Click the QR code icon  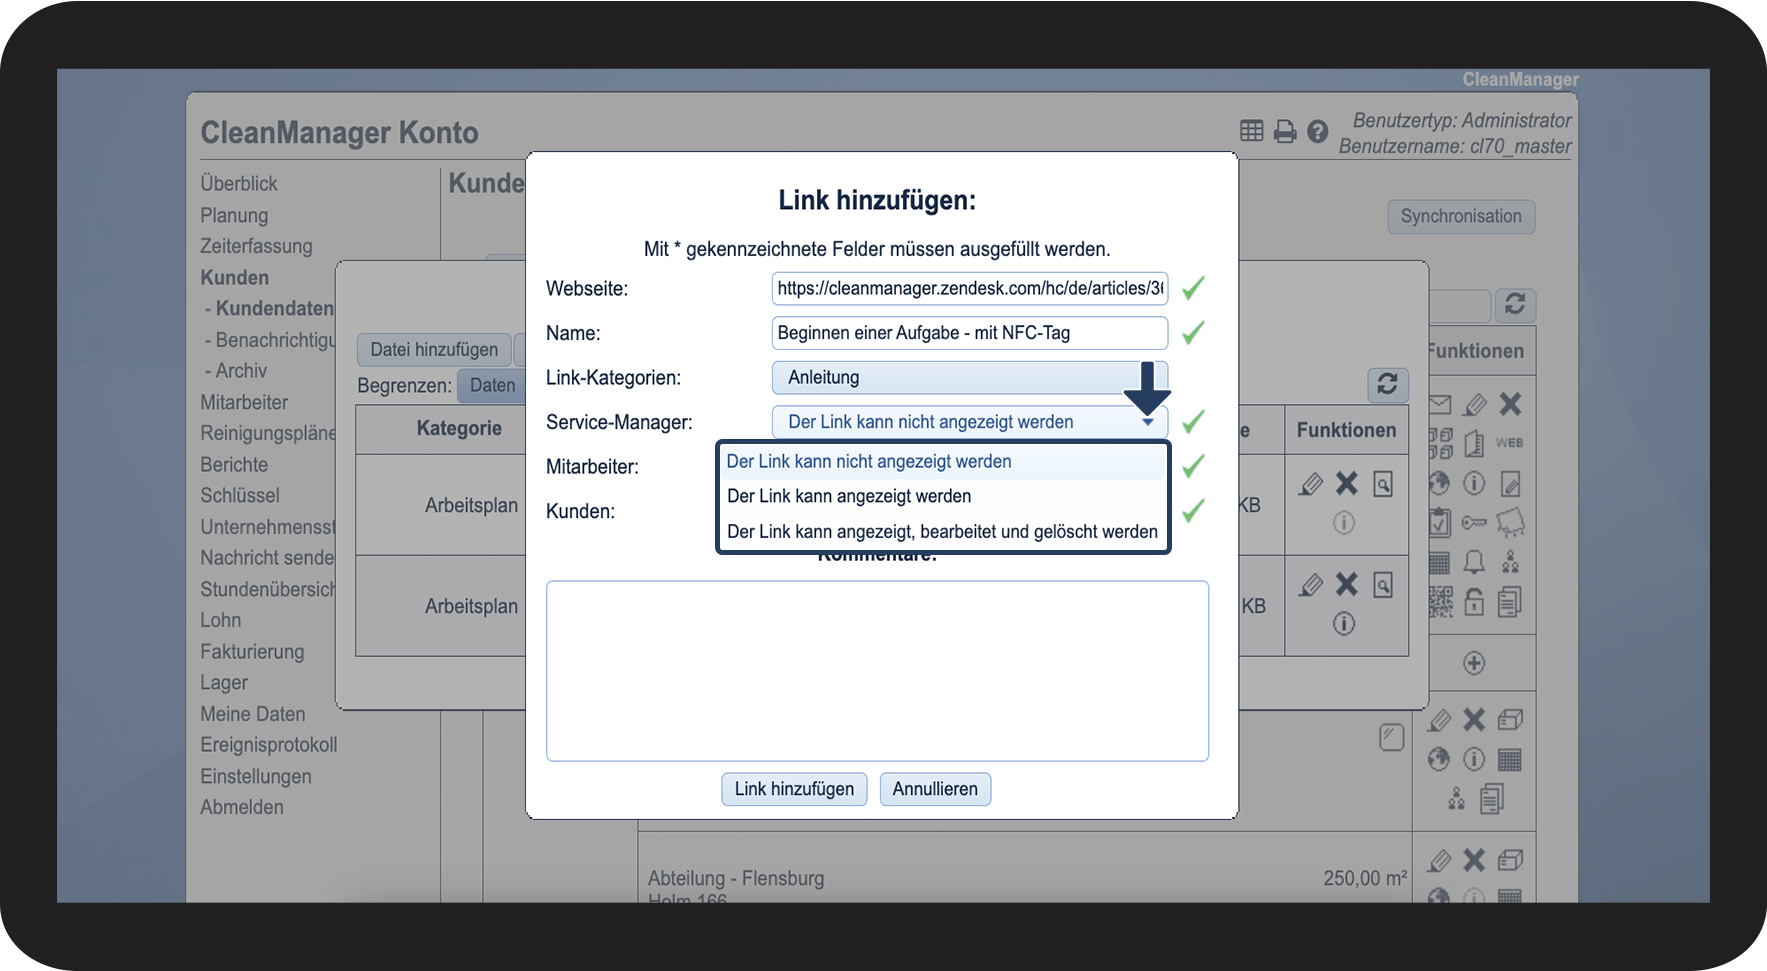click(x=1440, y=601)
